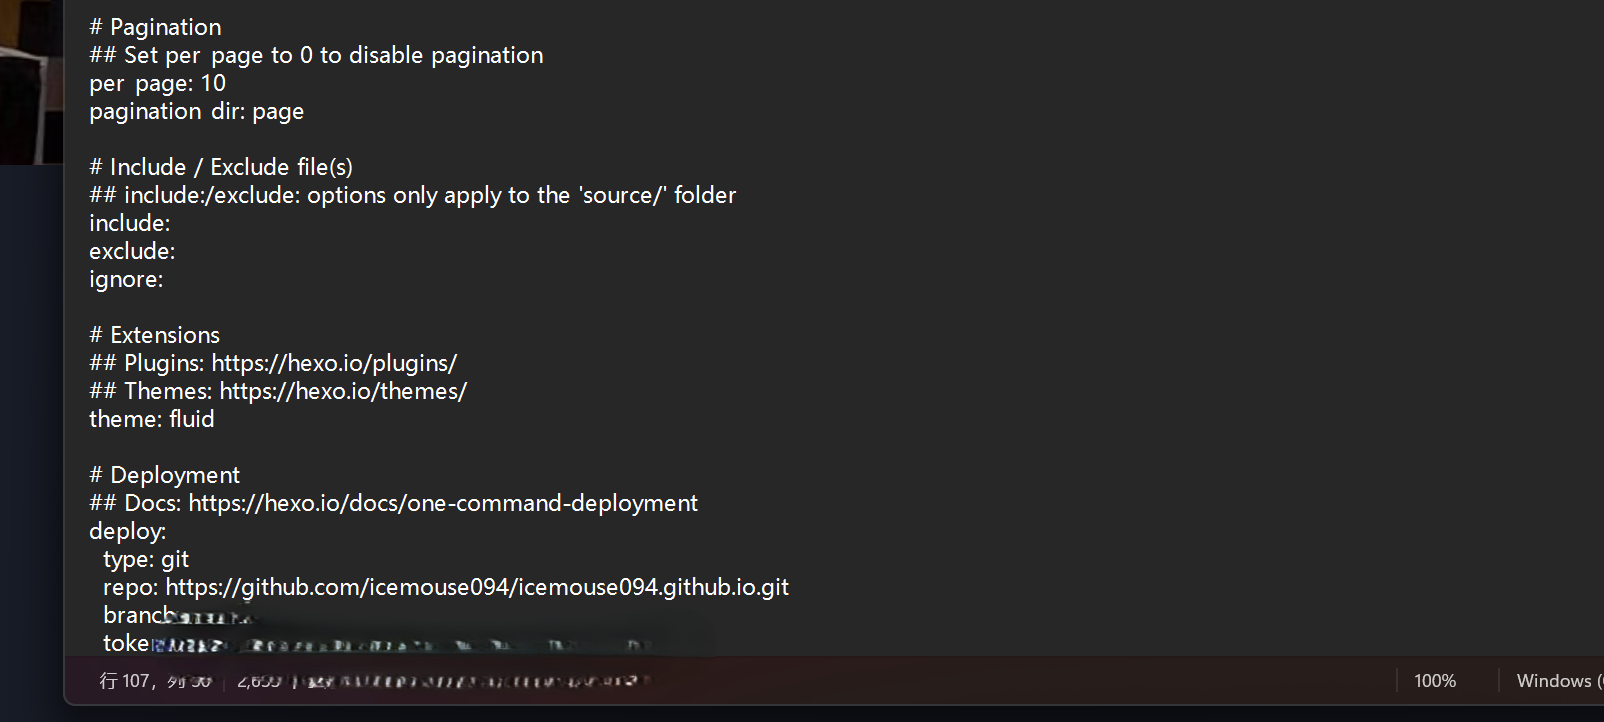Click the one-command-deployment docs URL
1604x722 pixels.
pyautogui.click(x=442, y=503)
